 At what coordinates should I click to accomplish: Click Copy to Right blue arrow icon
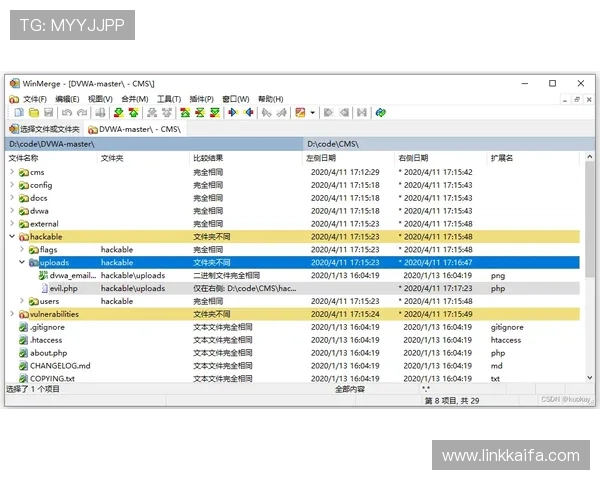(233, 113)
